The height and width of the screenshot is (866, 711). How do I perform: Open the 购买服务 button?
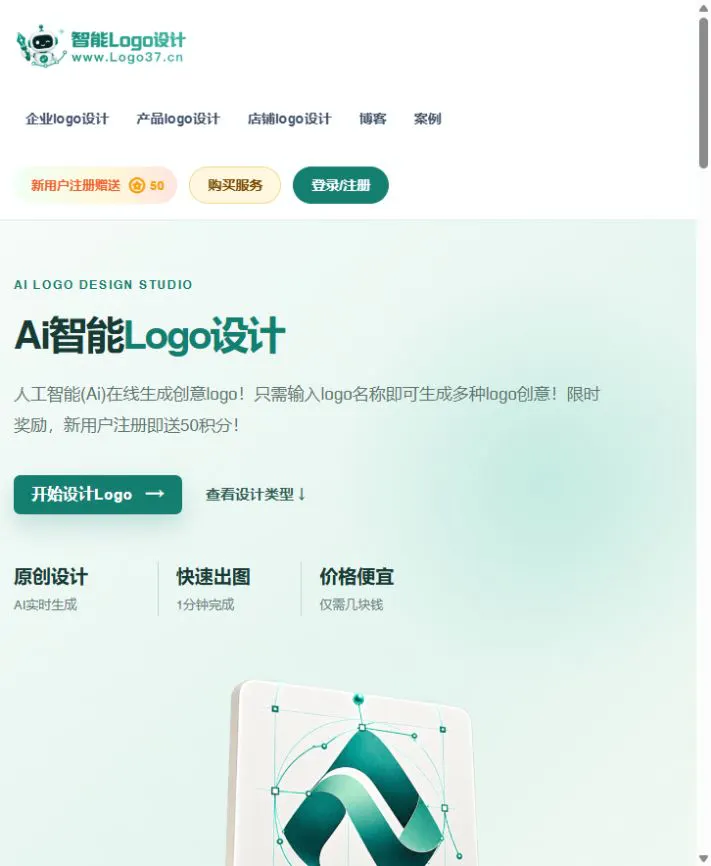[x=235, y=185]
